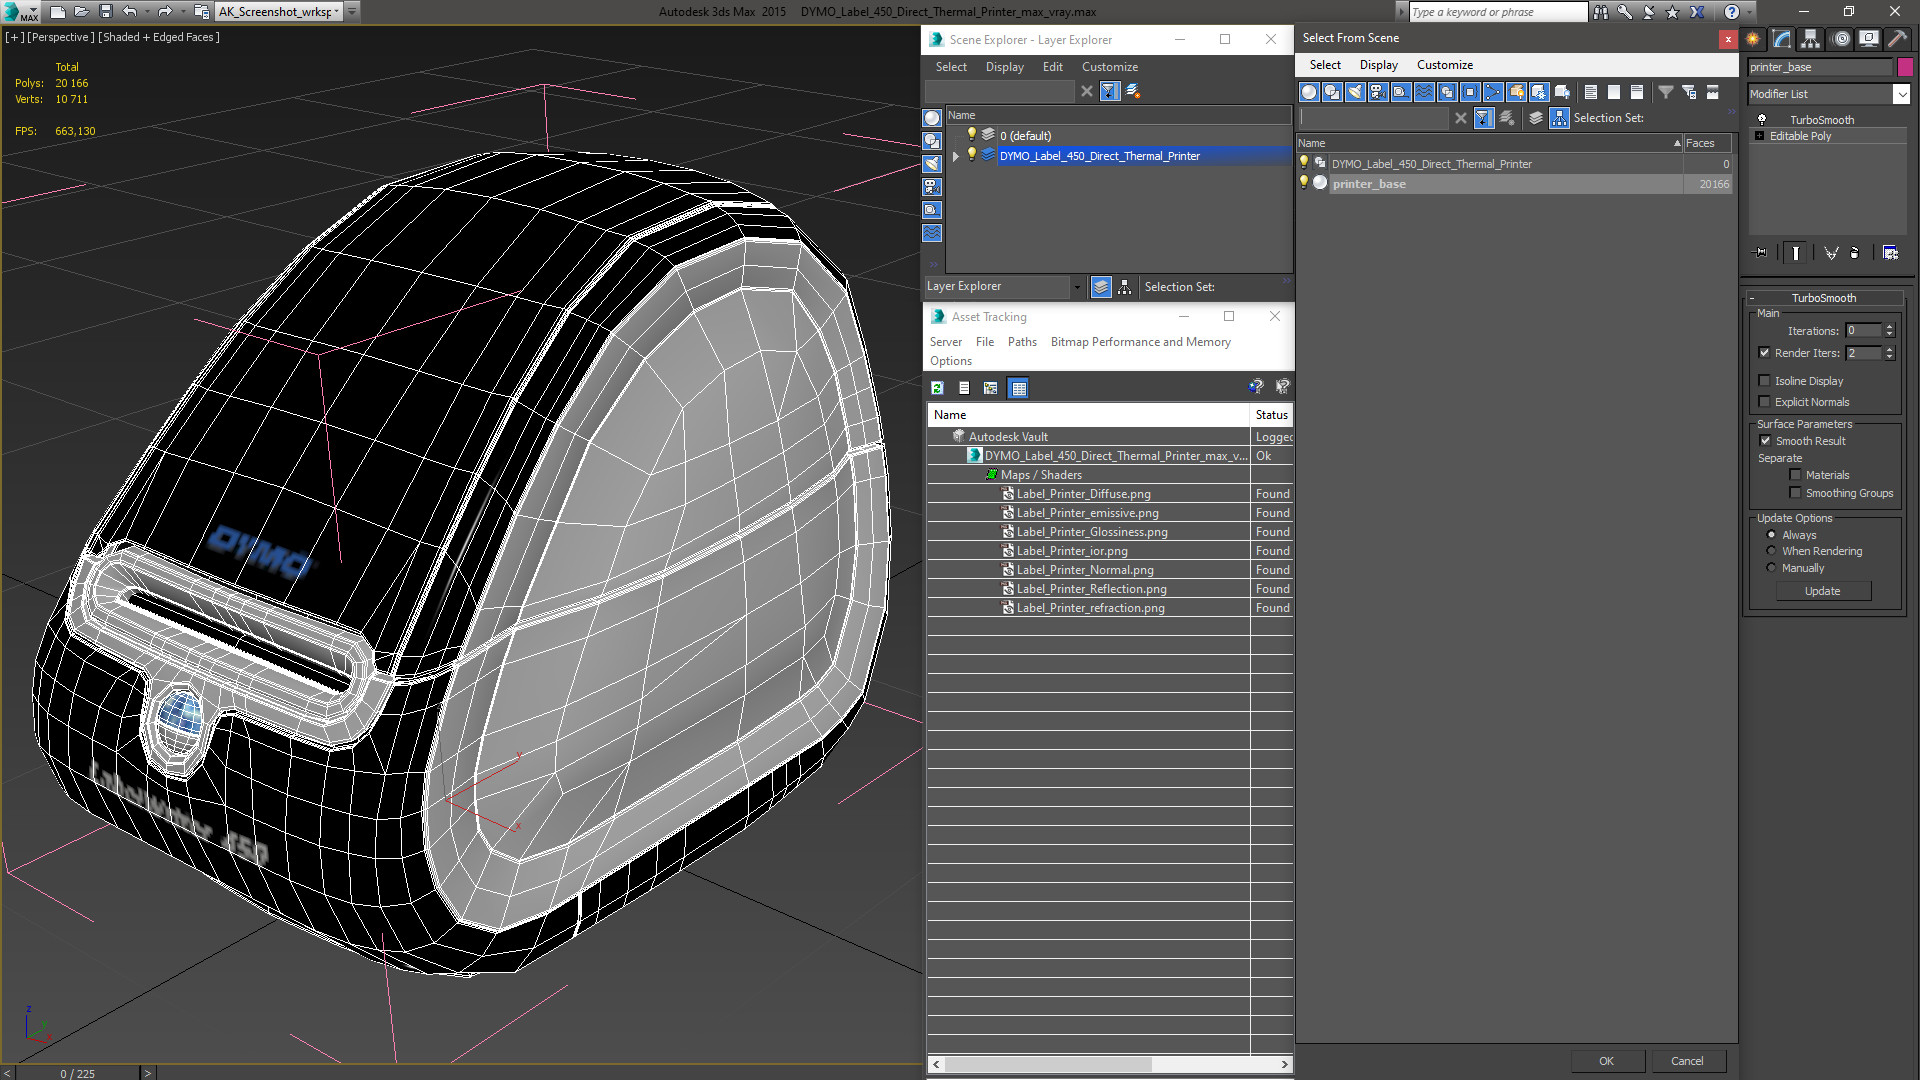This screenshot has width=1920, height=1080.
Task: Expand the DYMO_Label_450 layer in Scene Explorer
Action: click(956, 156)
